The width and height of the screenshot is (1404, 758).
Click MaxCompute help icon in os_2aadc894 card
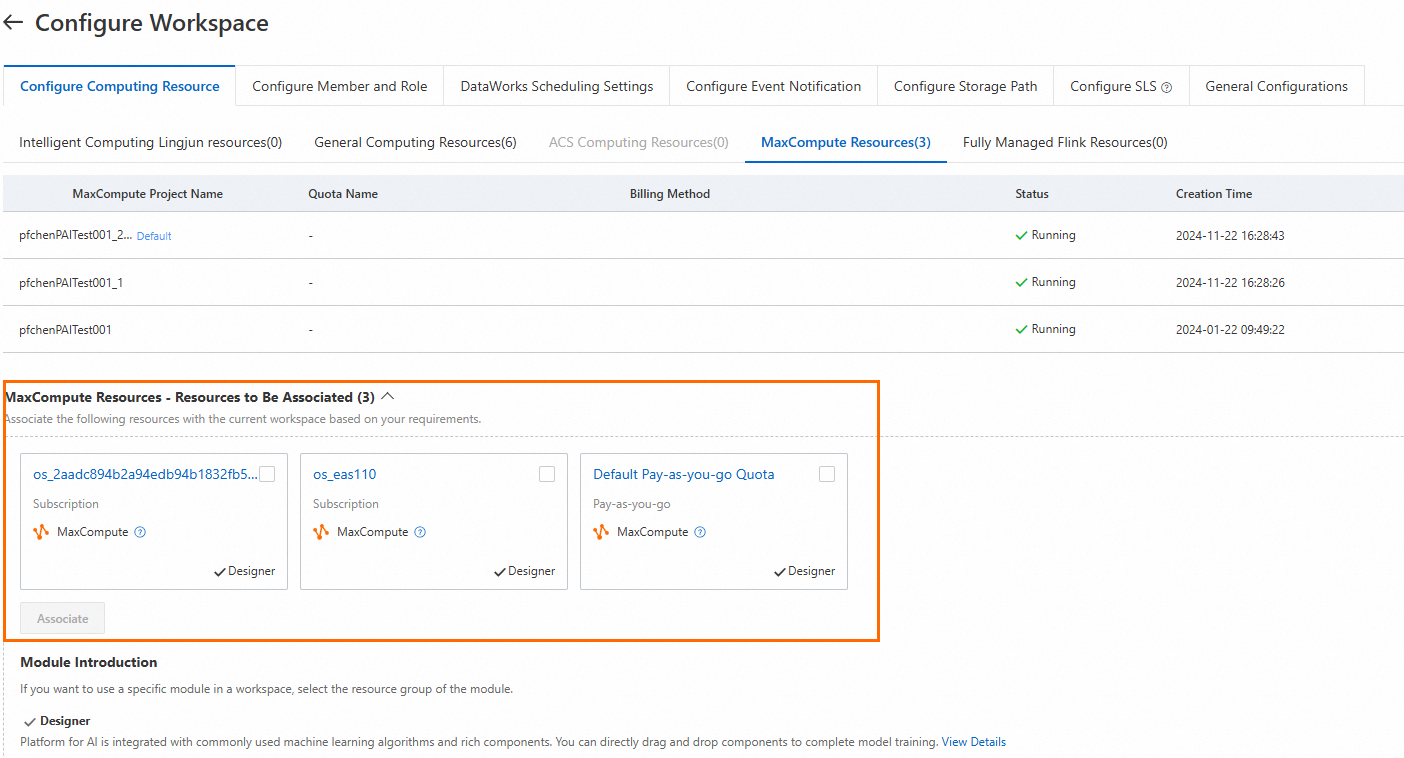click(140, 532)
